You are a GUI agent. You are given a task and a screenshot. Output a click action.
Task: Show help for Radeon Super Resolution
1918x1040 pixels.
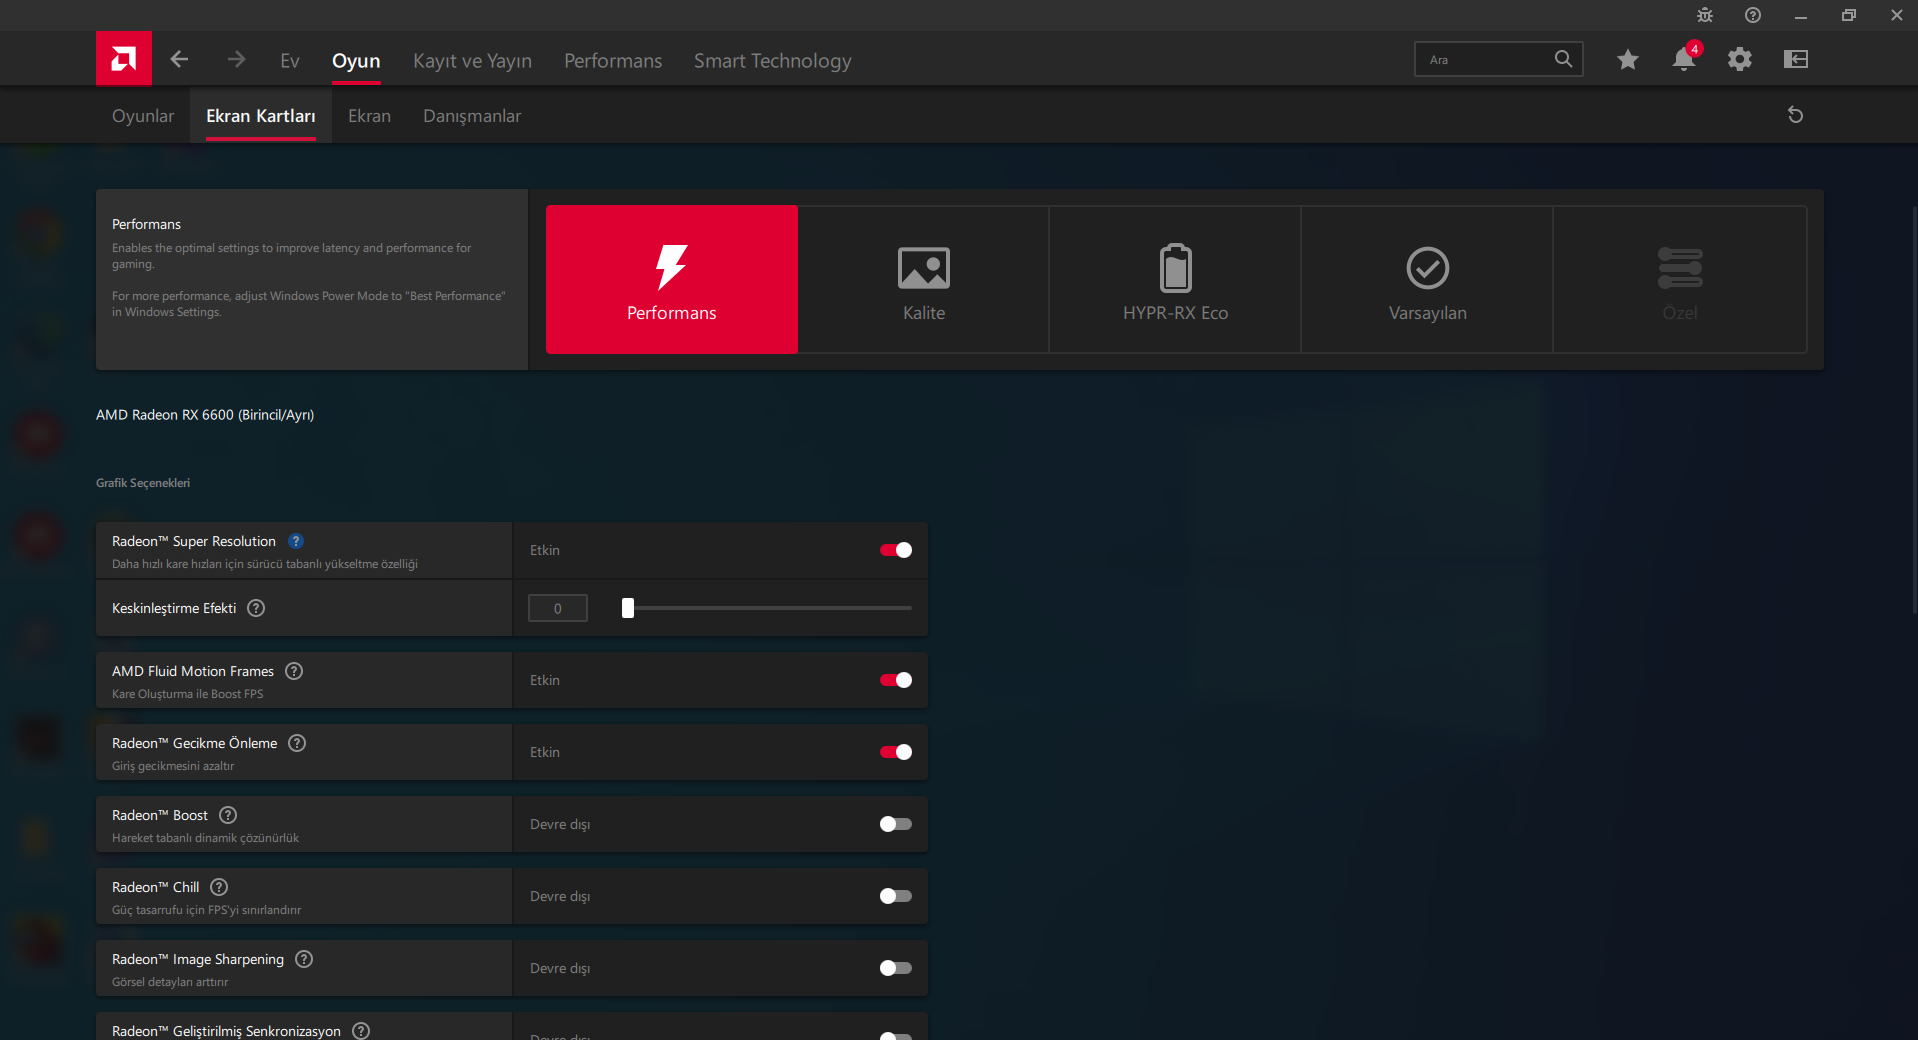[x=296, y=541]
